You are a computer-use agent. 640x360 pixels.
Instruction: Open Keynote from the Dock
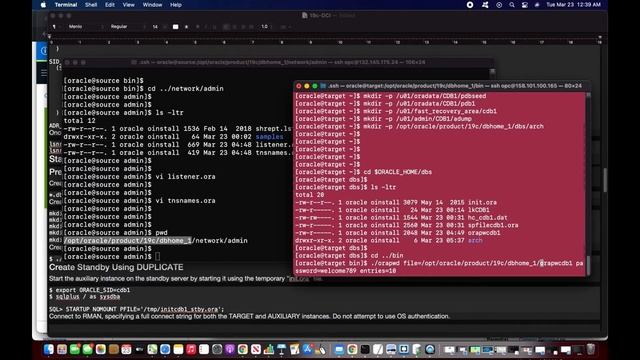(x=282, y=349)
